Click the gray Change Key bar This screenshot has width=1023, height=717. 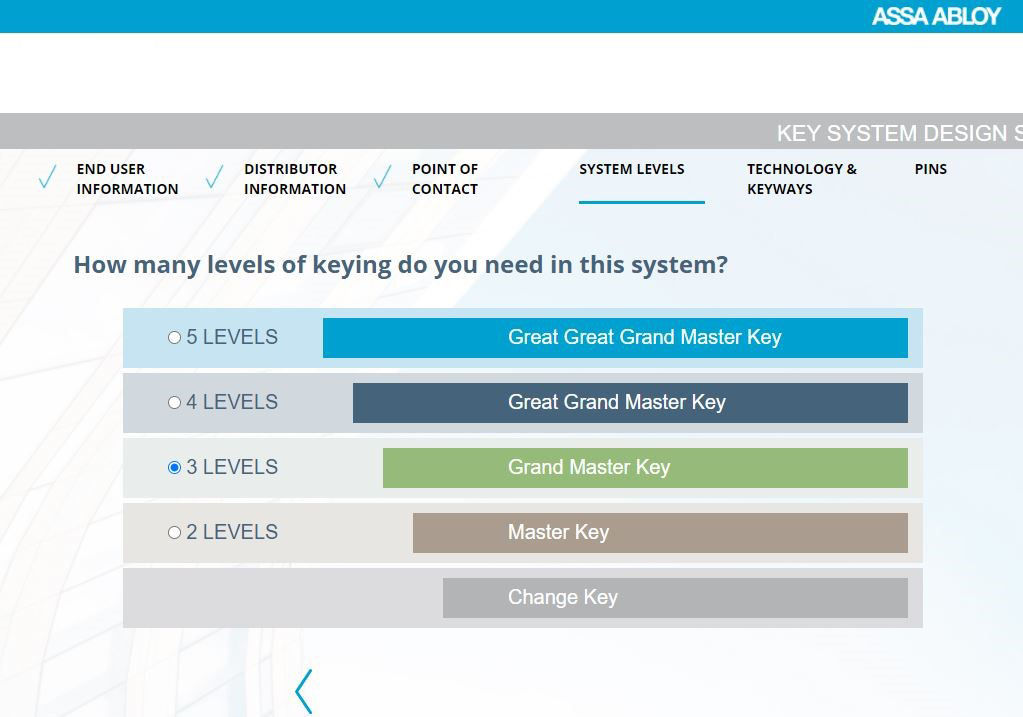[675, 598]
